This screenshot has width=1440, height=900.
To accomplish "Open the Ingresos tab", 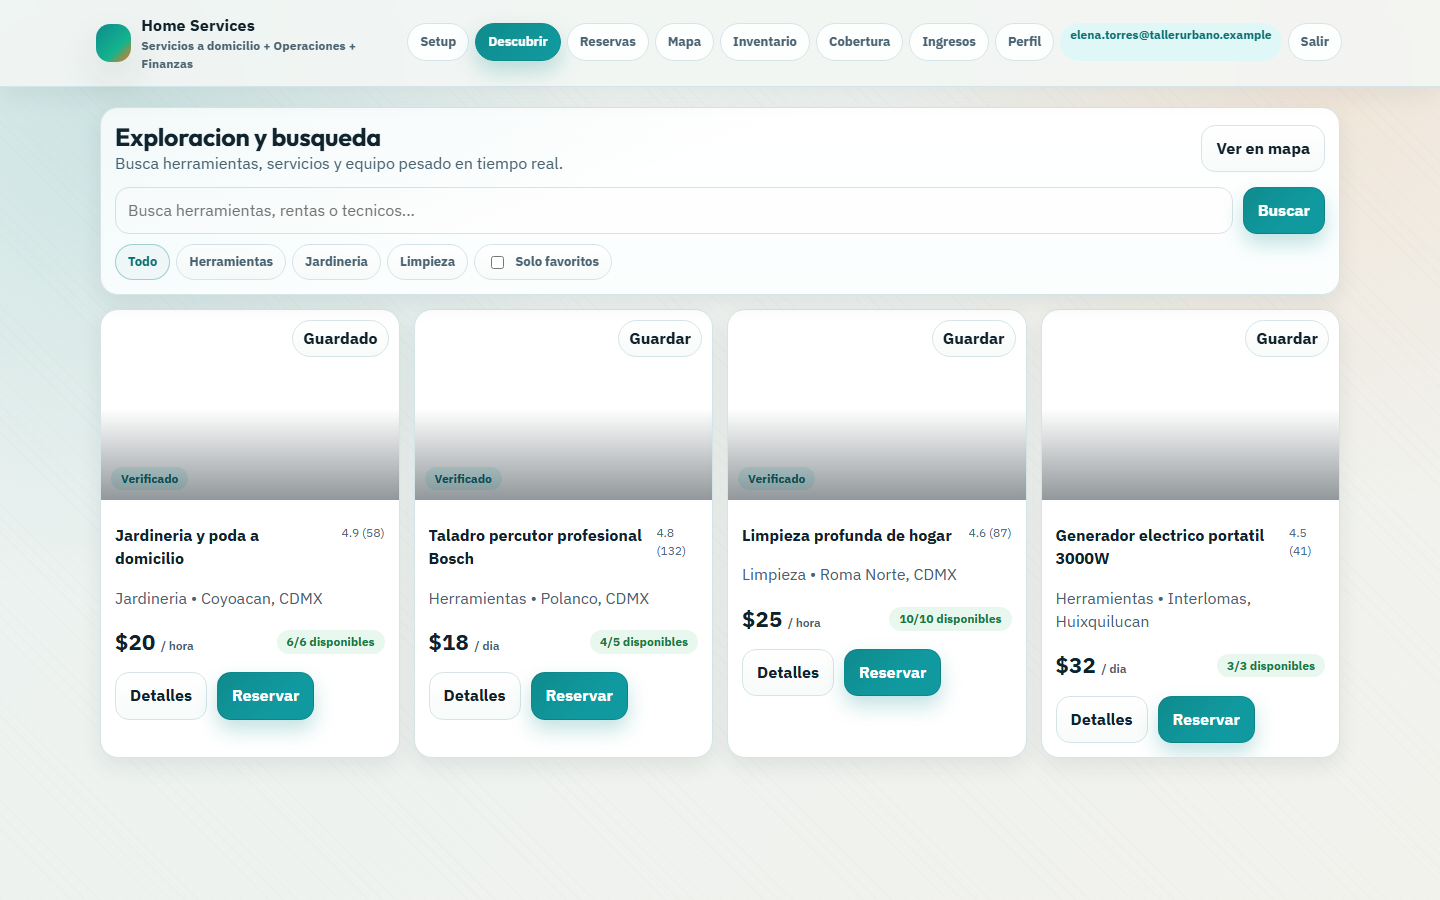I will [949, 42].
